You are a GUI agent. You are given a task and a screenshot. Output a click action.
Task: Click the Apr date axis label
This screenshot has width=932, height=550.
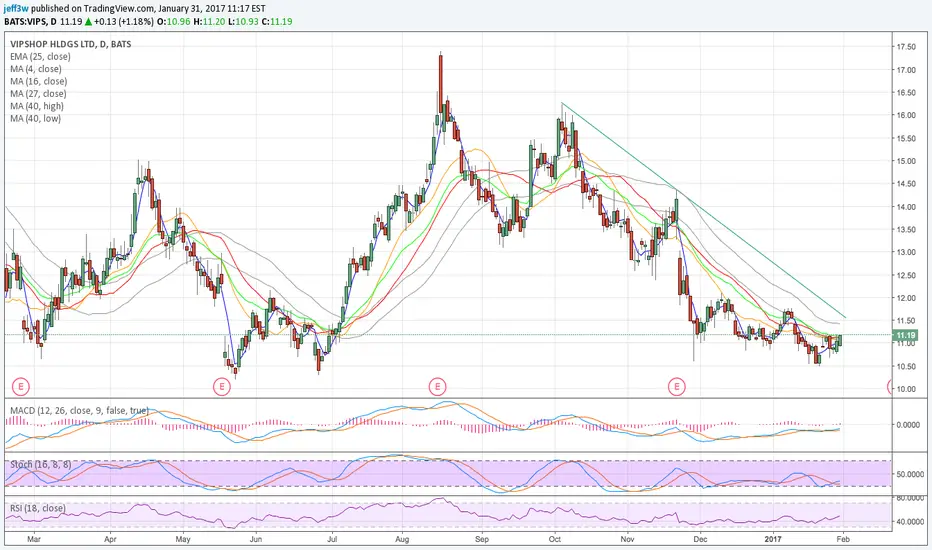pos(110,539)
